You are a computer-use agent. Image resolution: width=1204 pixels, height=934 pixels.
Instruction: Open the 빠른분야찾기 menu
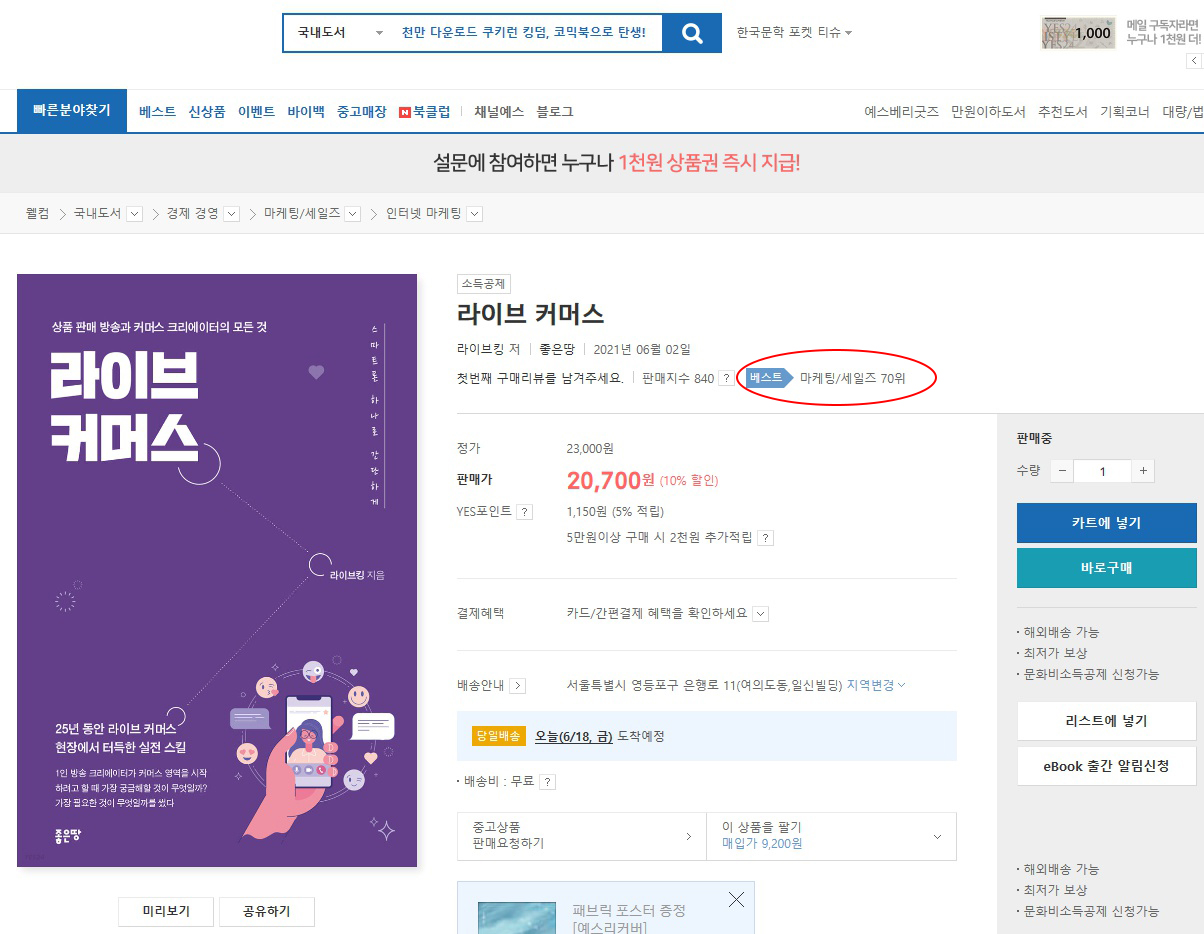point(72,111)
